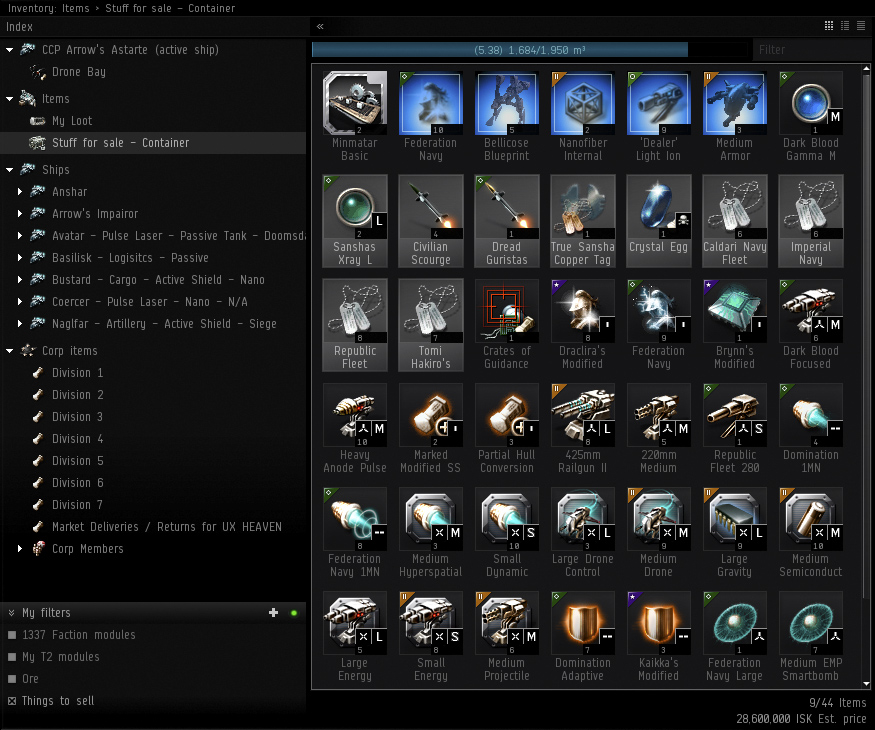This screenshot has width=875, height=730.
Task: Expand the Naglfar ship entry
Action: pos(20,324)
